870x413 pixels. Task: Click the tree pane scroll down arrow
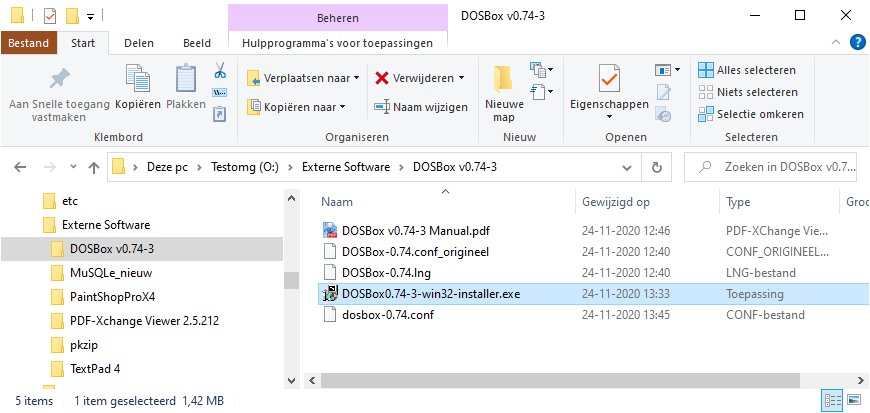(291, 380)
